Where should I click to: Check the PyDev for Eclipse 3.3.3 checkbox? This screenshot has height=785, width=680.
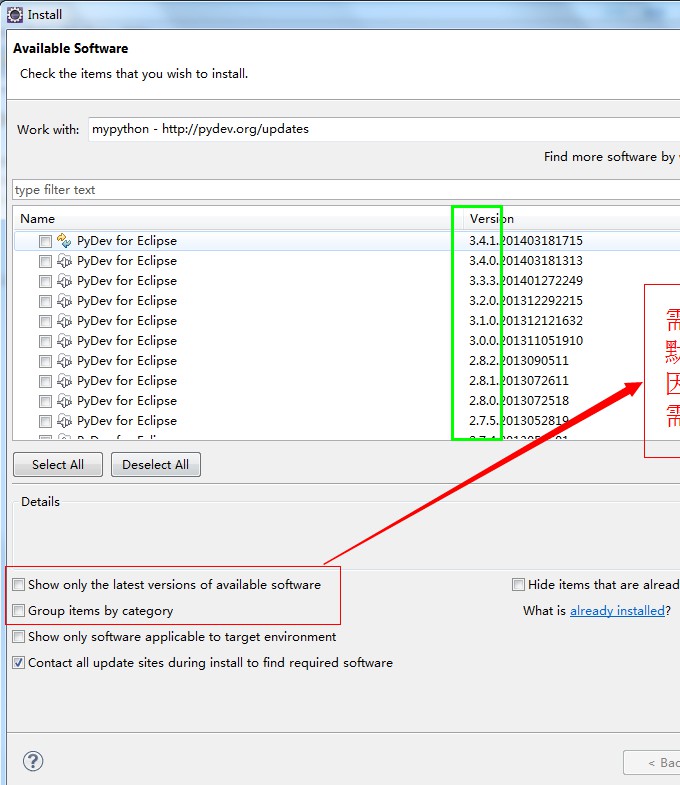pos(45,281)
